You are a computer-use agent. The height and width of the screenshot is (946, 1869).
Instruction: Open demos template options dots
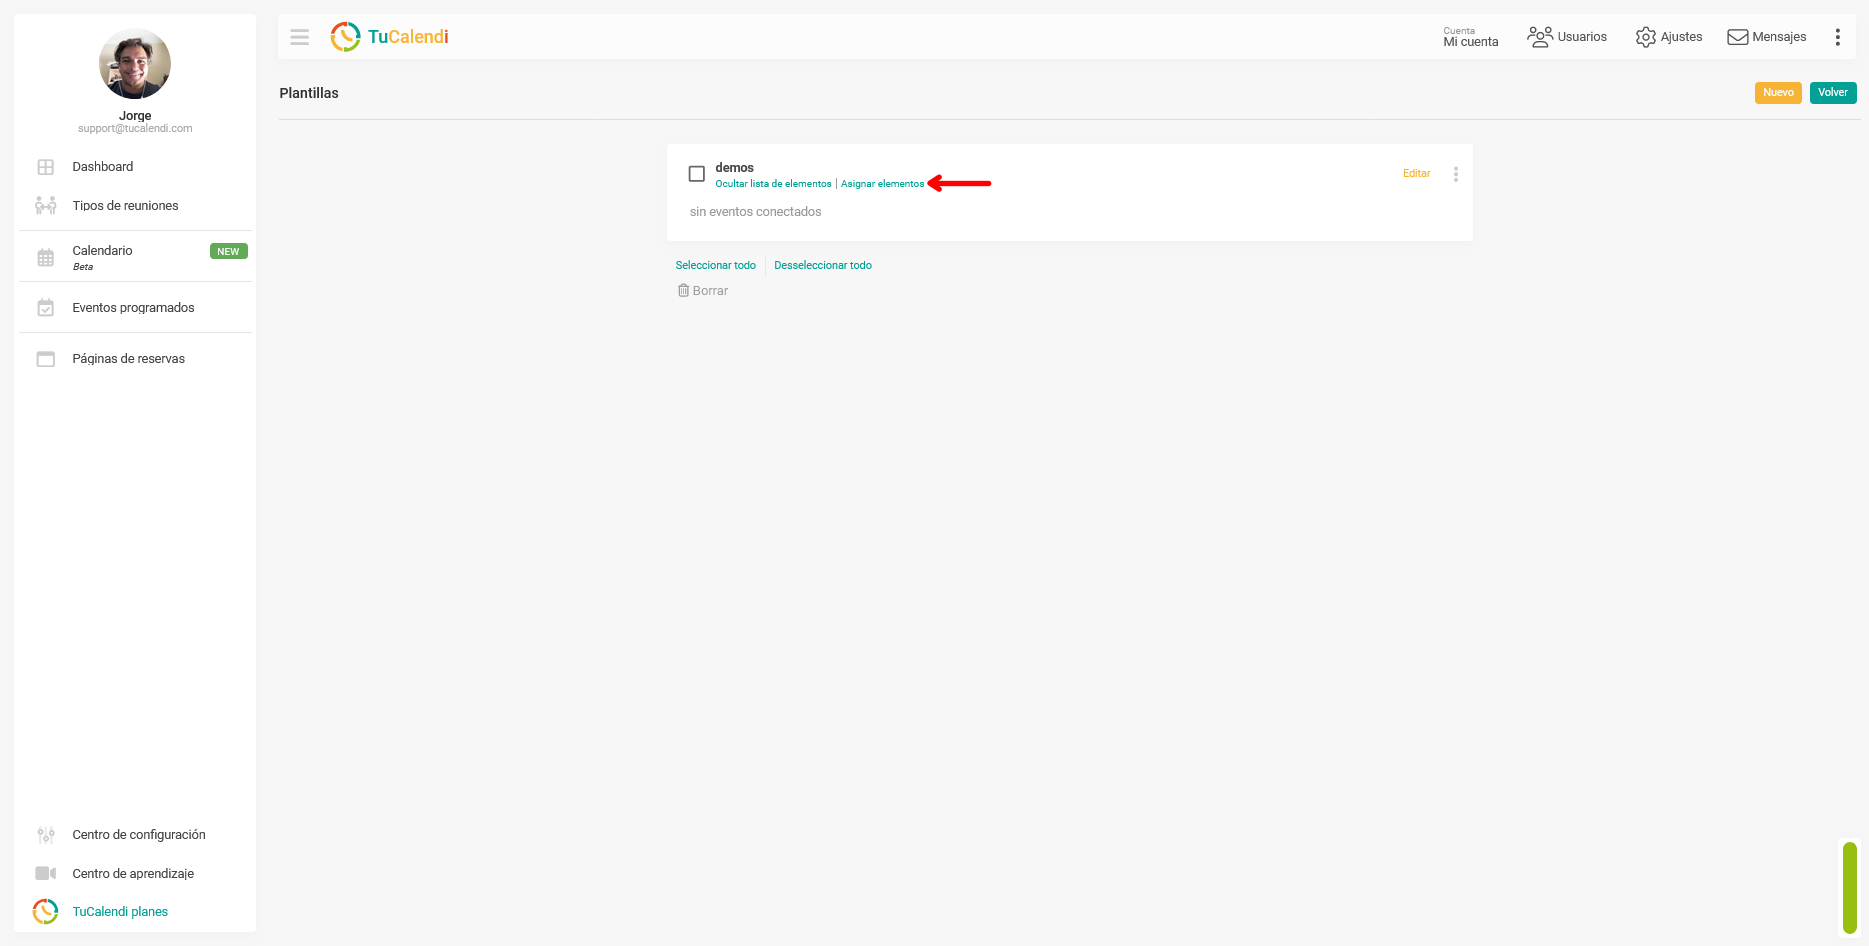tap(1455, 174)
